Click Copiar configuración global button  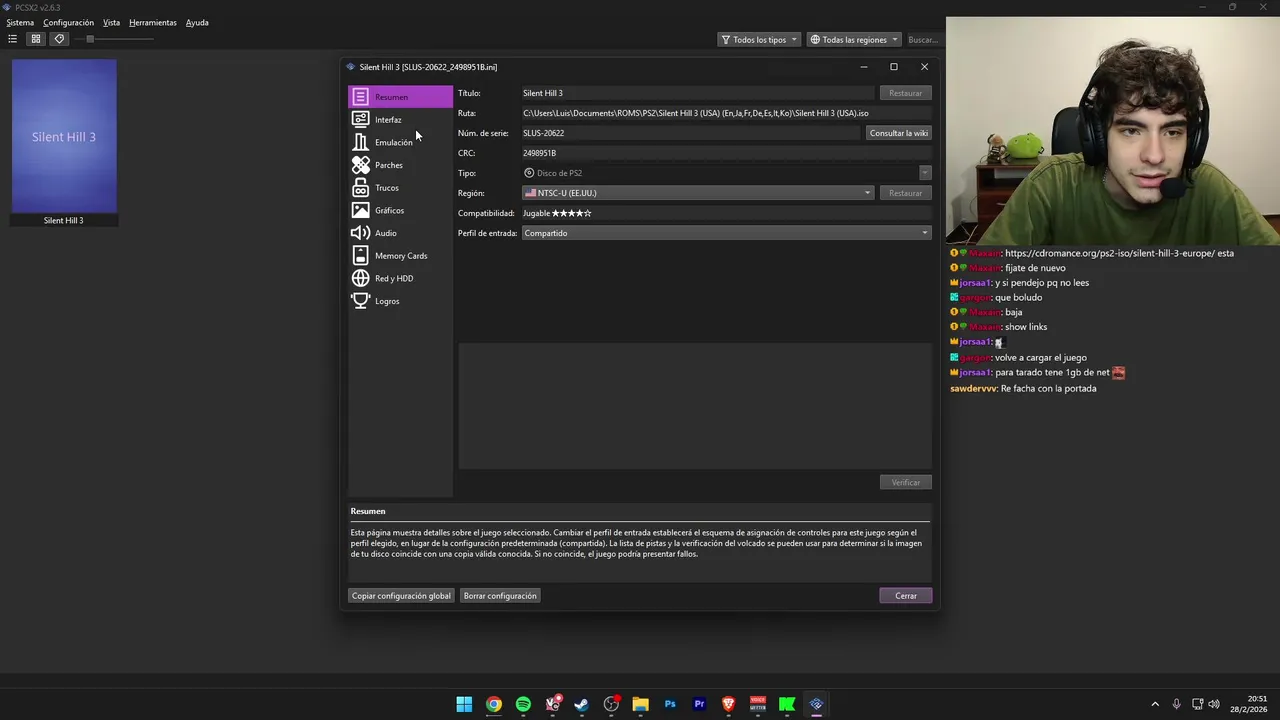(x=401, y=596)
